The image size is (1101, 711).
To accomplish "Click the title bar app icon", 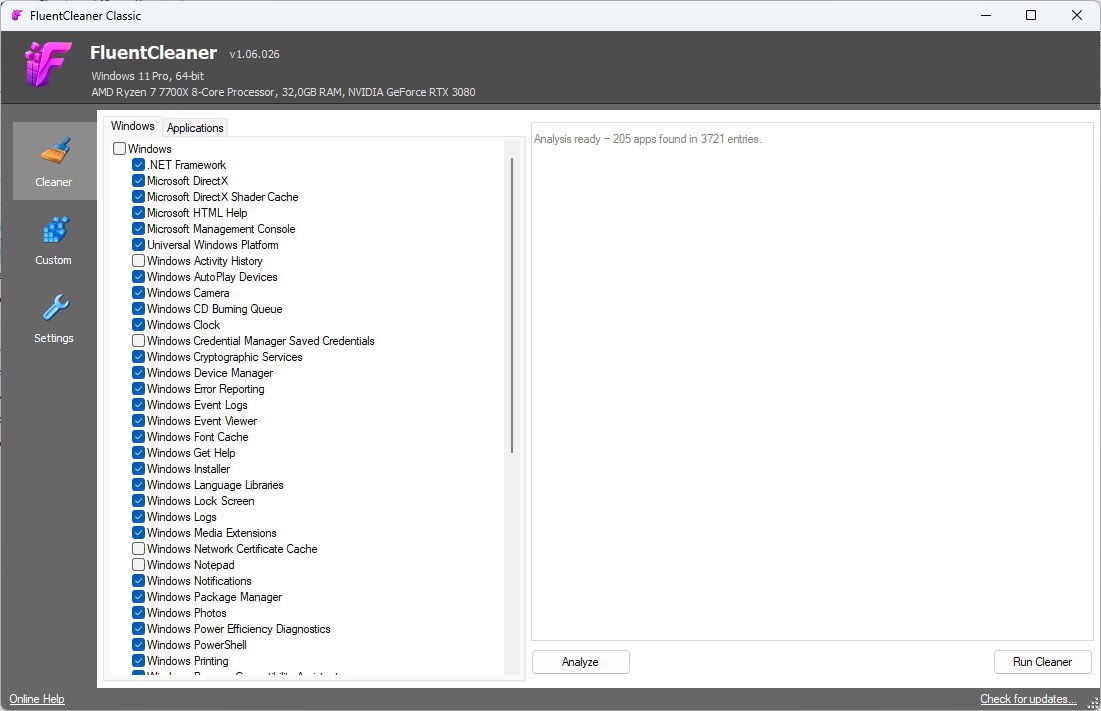I will 17,15.
